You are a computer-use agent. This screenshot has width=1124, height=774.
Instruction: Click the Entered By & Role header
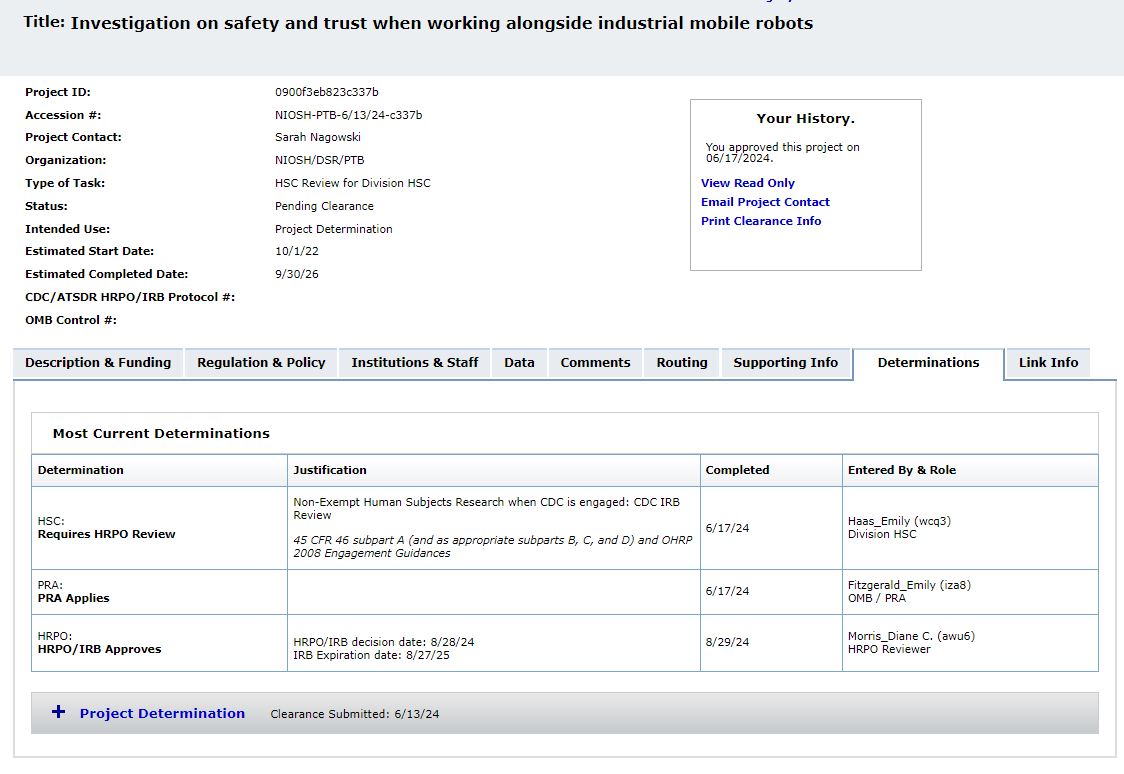point(902,470)
